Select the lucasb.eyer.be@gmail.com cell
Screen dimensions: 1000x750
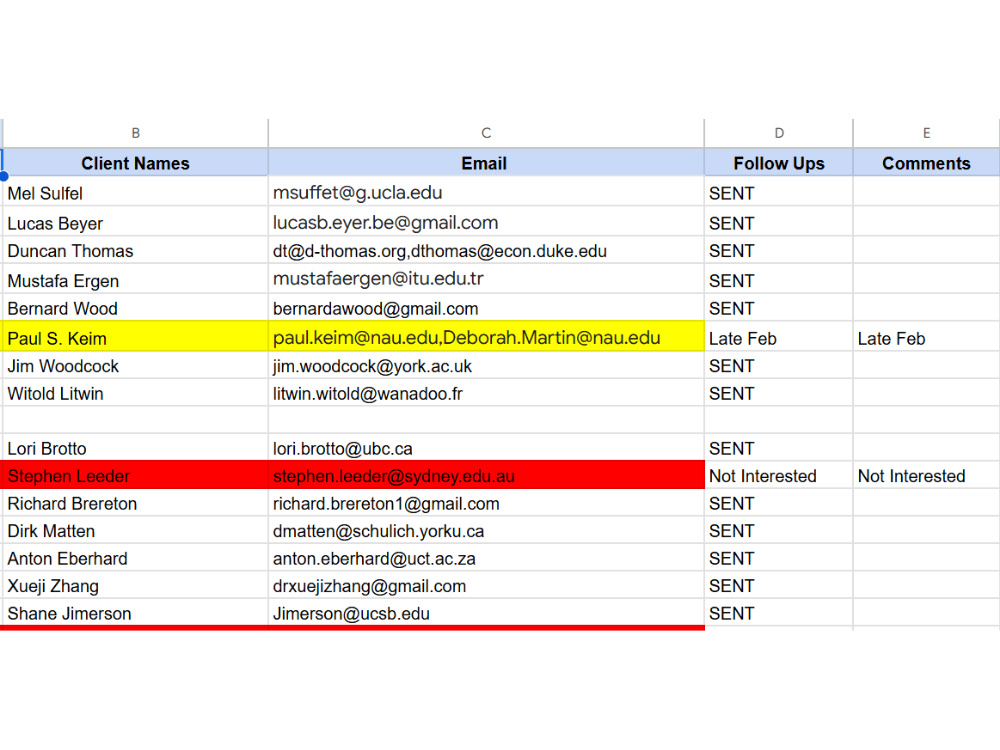pyautogui.click(x=486, y=221)
